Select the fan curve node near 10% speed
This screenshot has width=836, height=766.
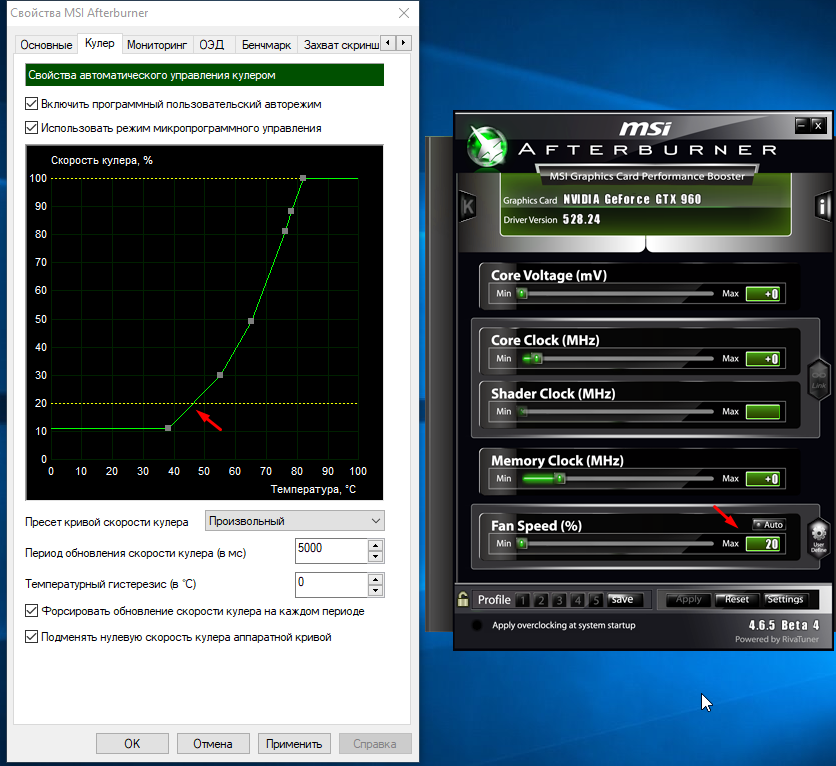point(168,428)
